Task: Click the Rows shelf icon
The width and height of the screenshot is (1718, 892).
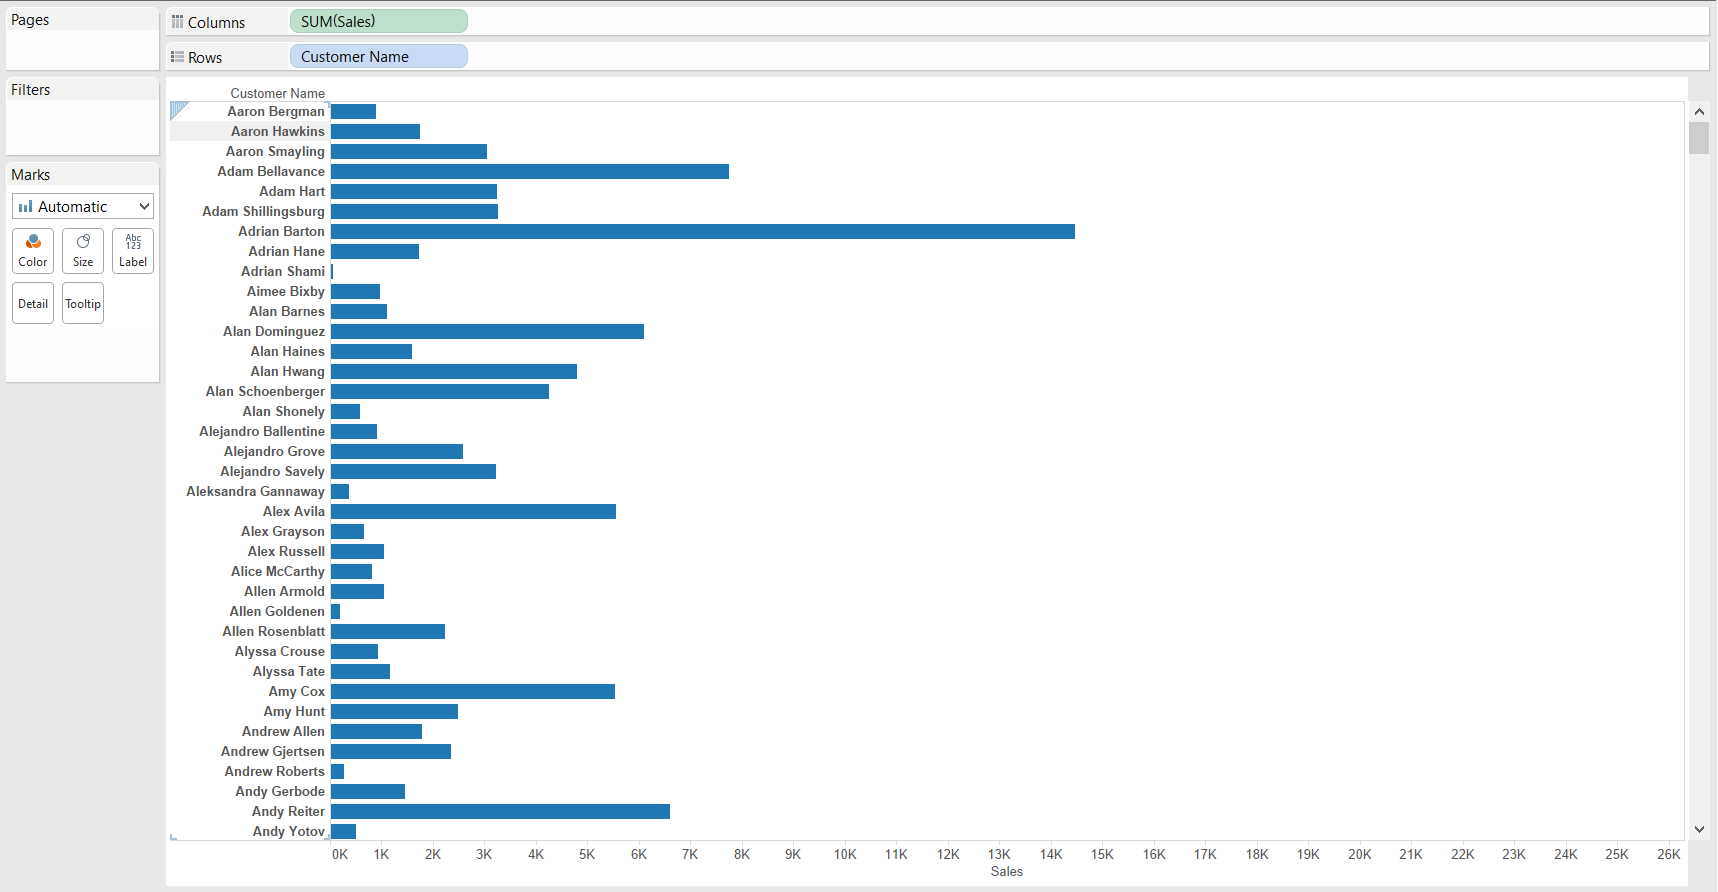Action: pyautogui.click(x=177, y=57)
